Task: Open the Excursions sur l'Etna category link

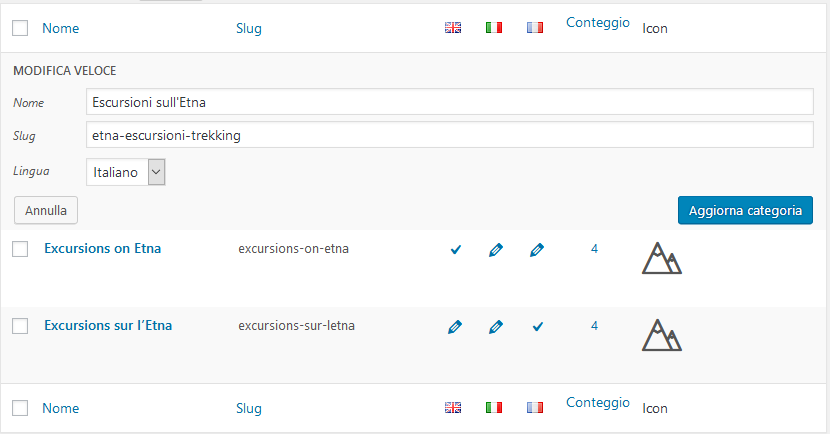Action: 108,326
